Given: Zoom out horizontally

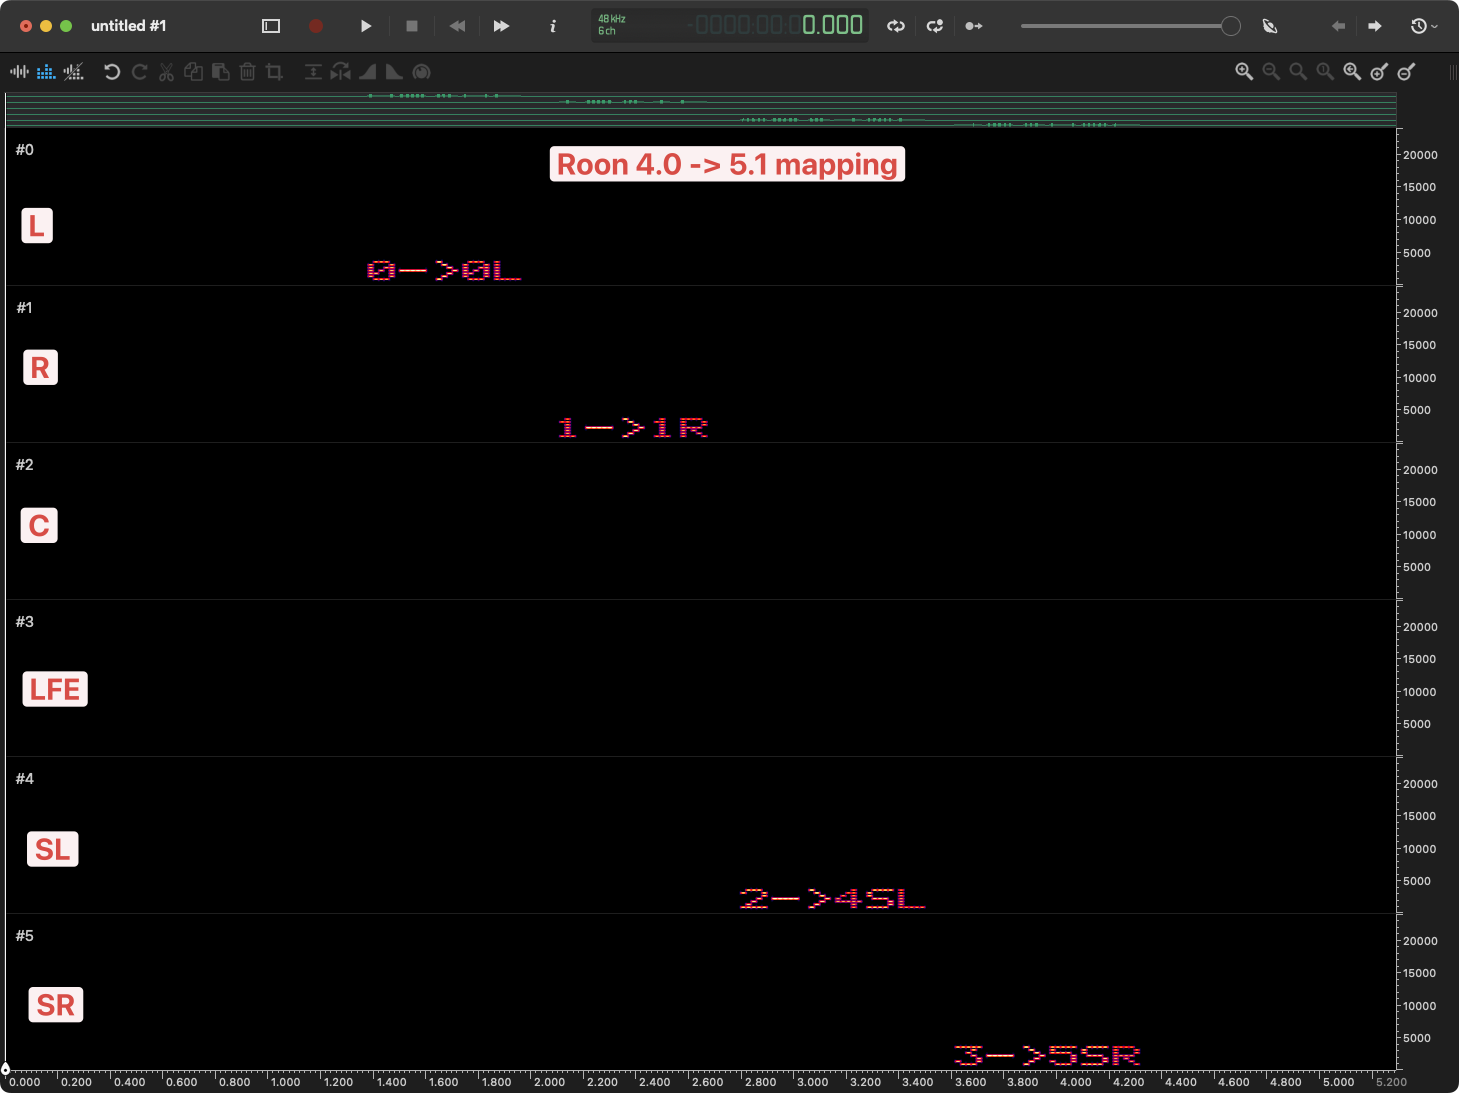Looking at the screenshot, I should pos(1271,72).
